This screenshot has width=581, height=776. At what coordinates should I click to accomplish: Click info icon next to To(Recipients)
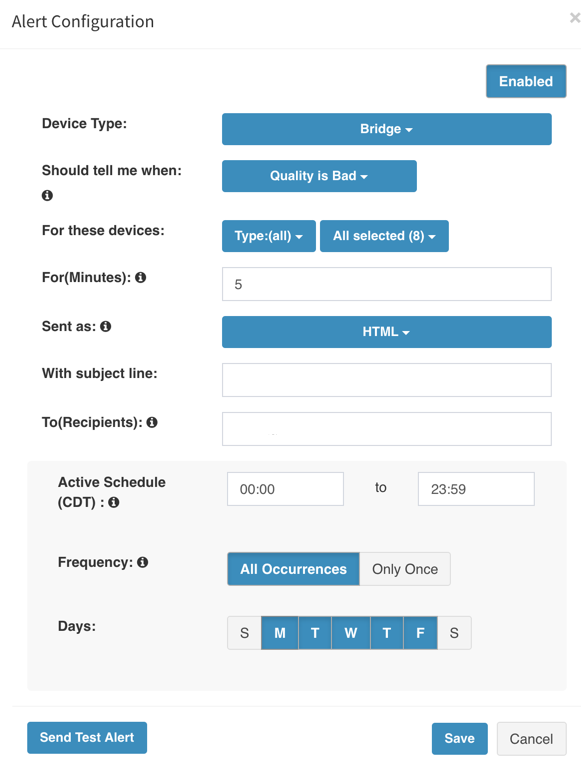click(x=152, y=422)
